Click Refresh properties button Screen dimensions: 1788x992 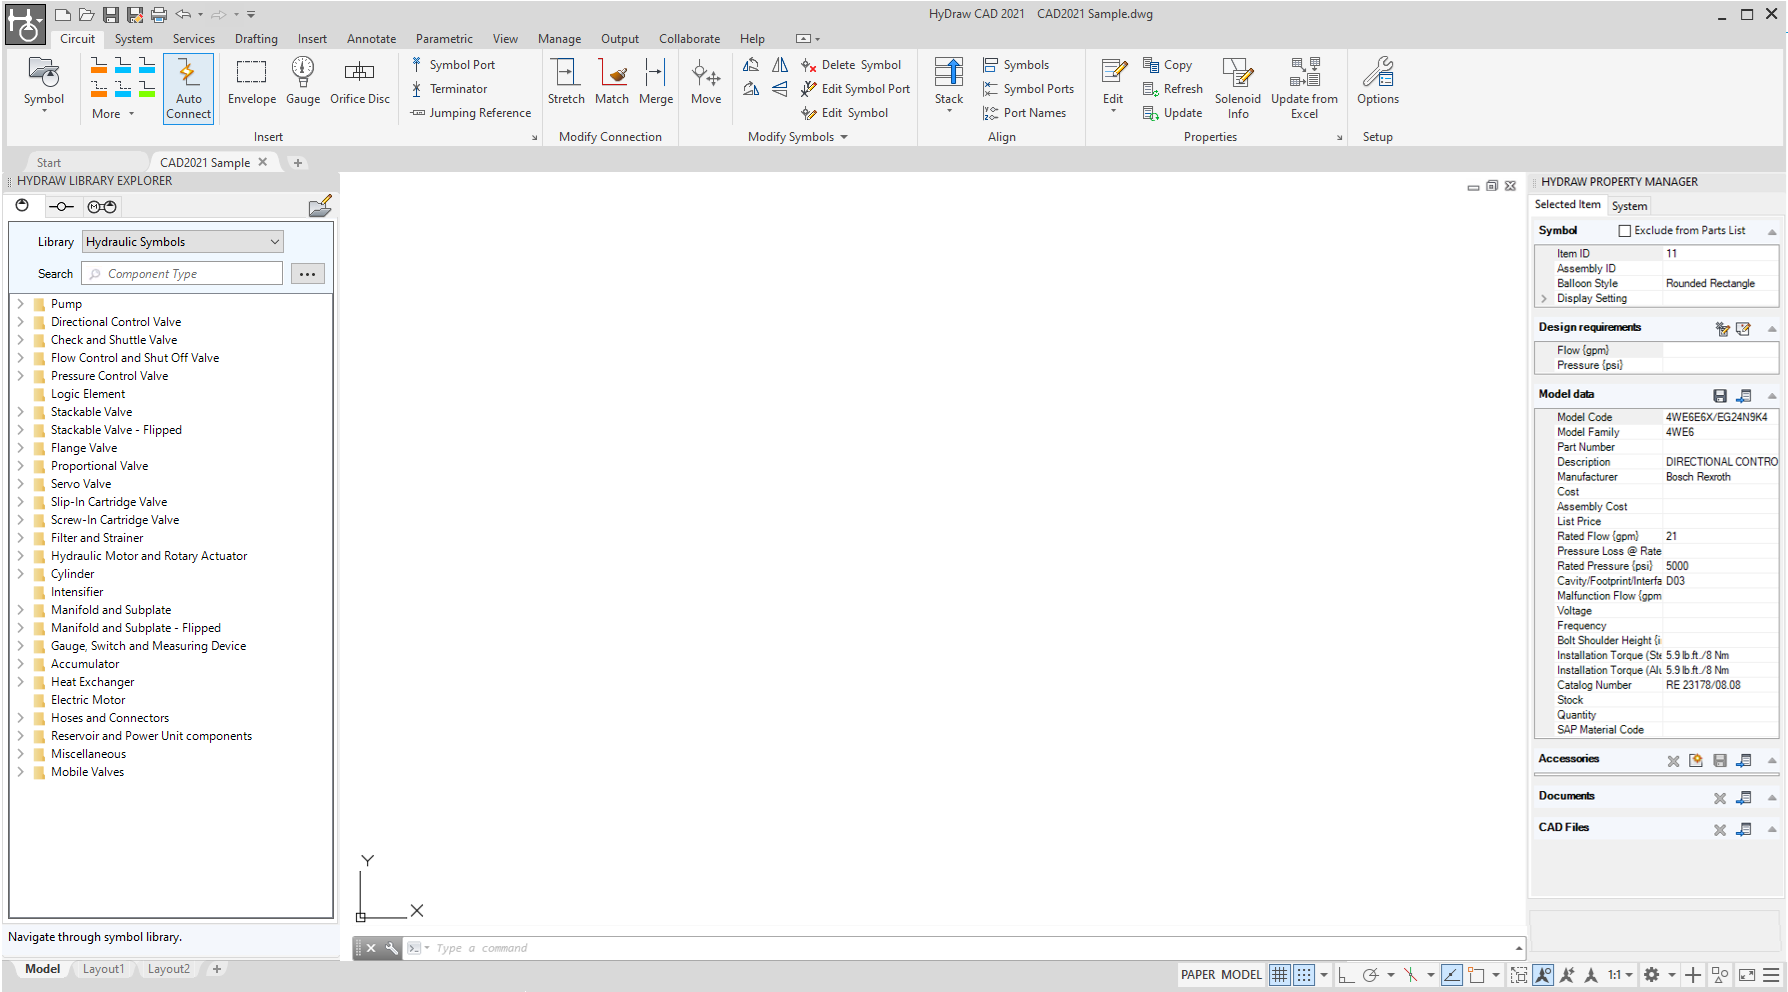click(x=1173, y=89)
